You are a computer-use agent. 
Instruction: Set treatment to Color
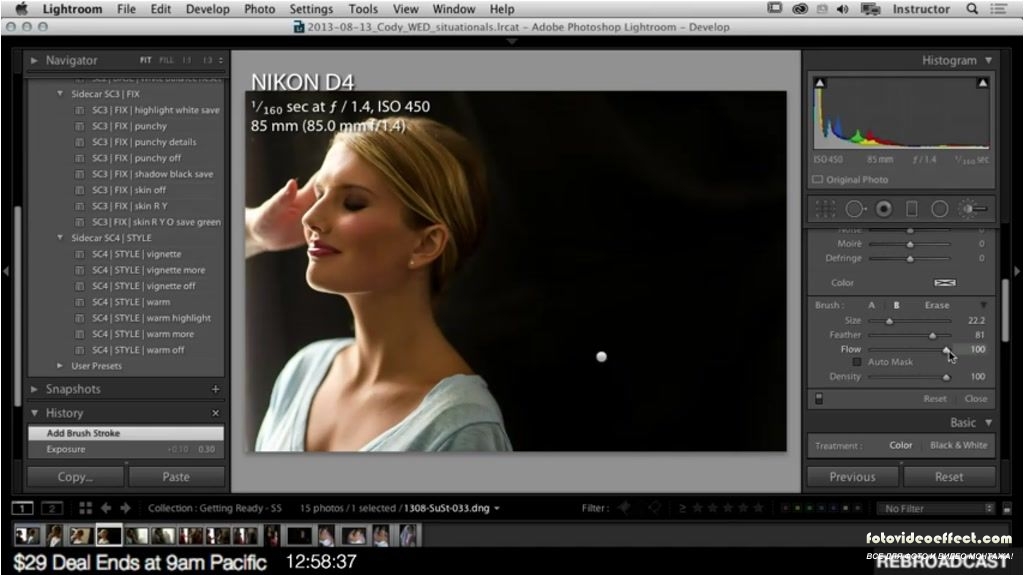point(901,445)
